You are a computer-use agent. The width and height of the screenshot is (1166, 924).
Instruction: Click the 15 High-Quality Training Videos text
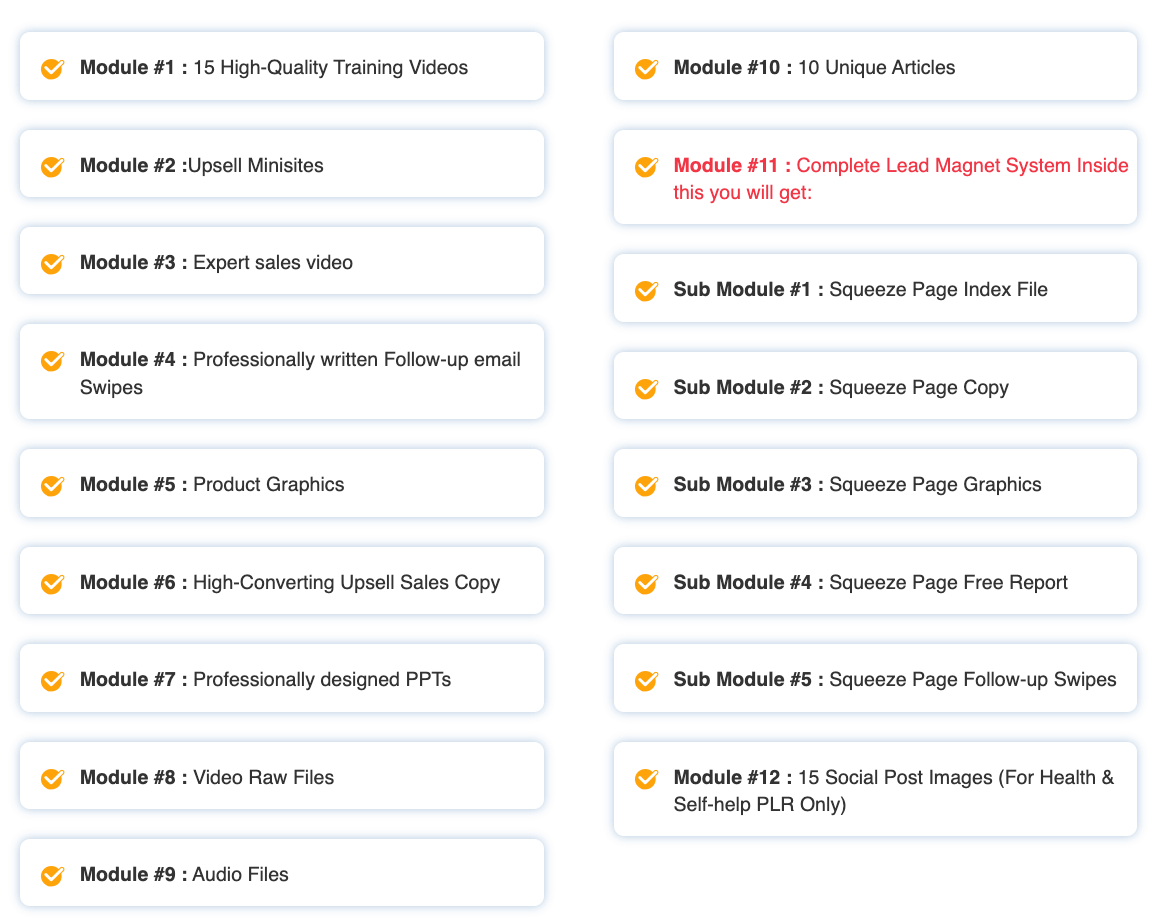330,68
